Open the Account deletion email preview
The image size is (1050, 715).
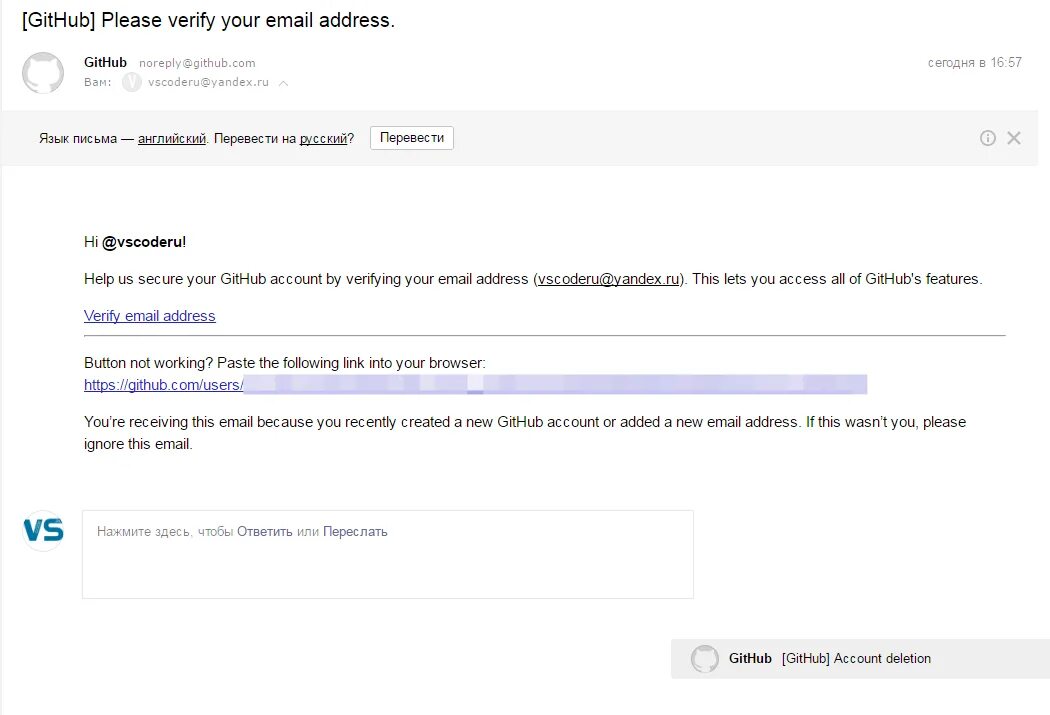point(856,658)
